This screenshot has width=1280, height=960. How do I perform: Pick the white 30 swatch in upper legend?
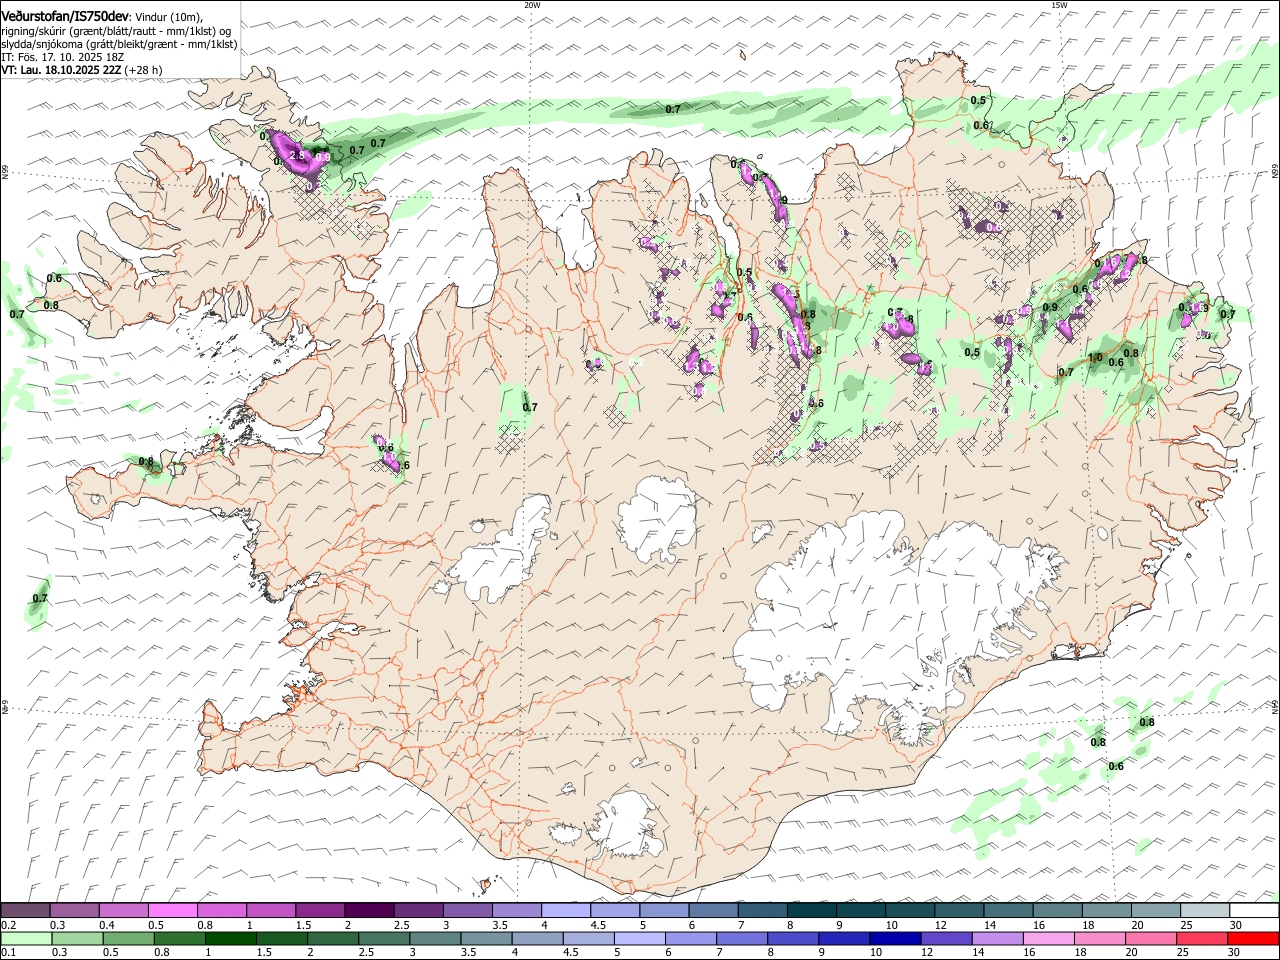[1254, 910]
